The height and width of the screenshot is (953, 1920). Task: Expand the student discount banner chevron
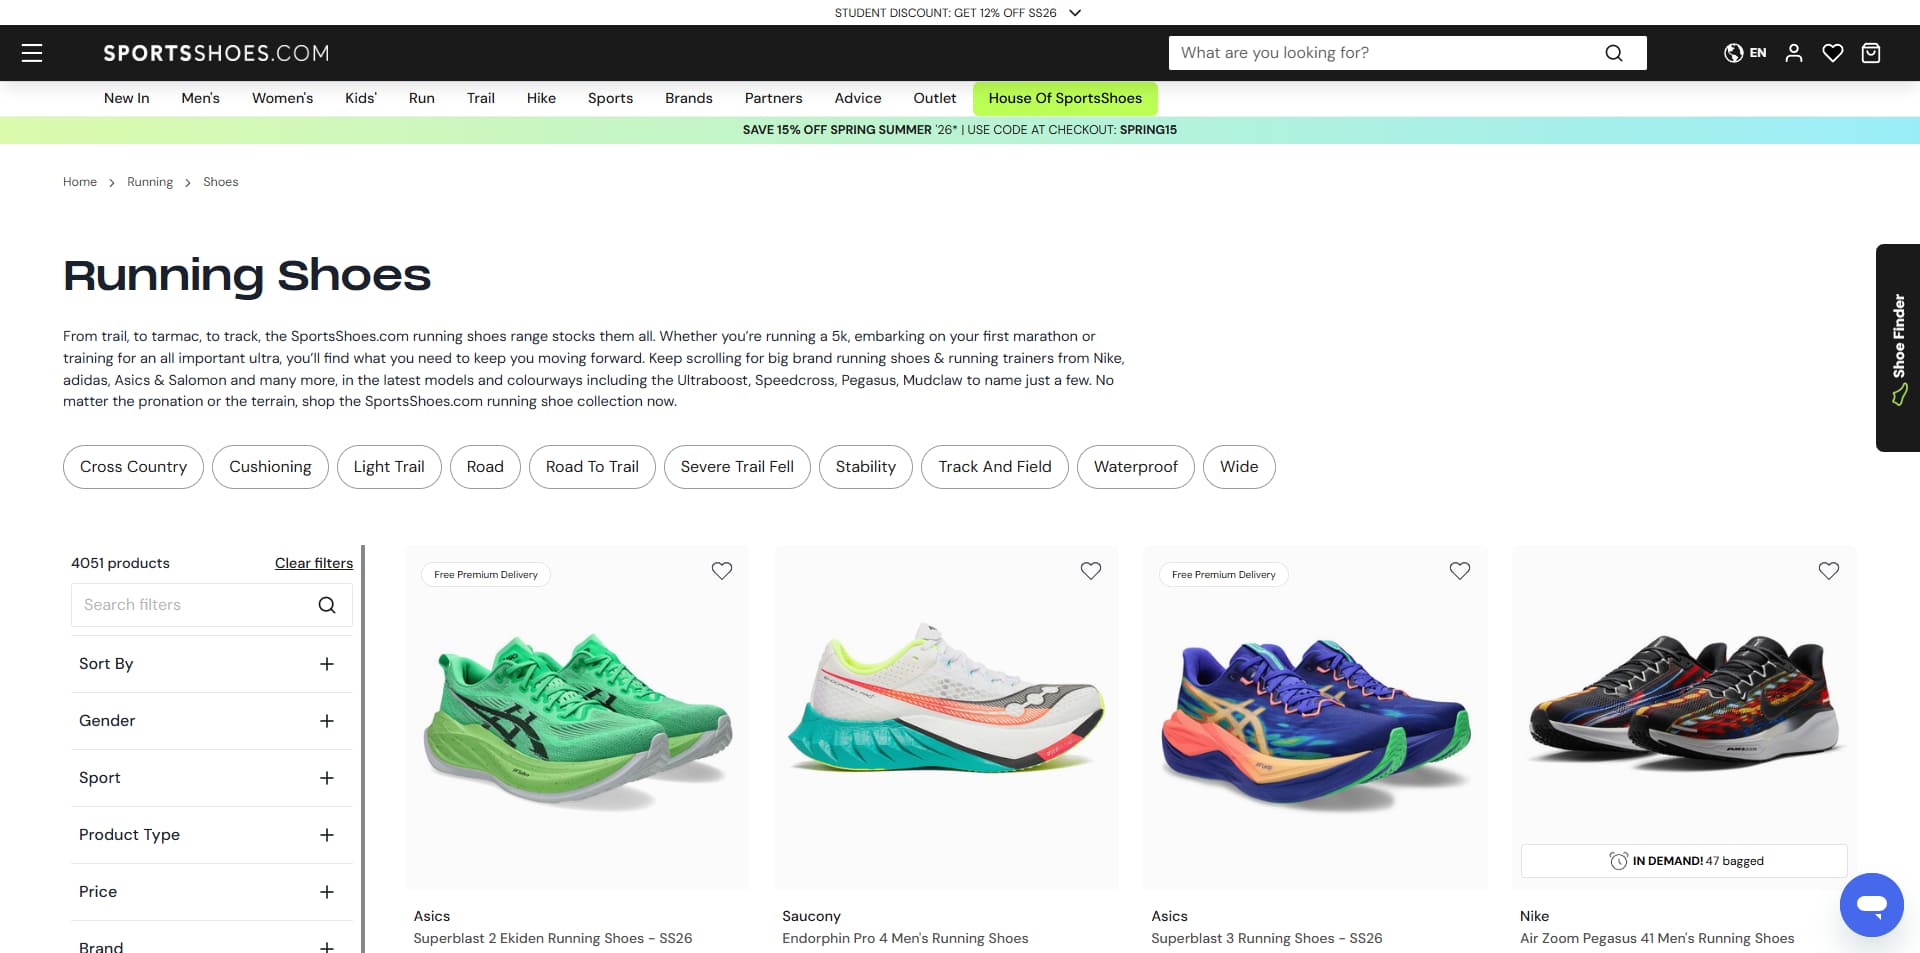[1075, 13]
